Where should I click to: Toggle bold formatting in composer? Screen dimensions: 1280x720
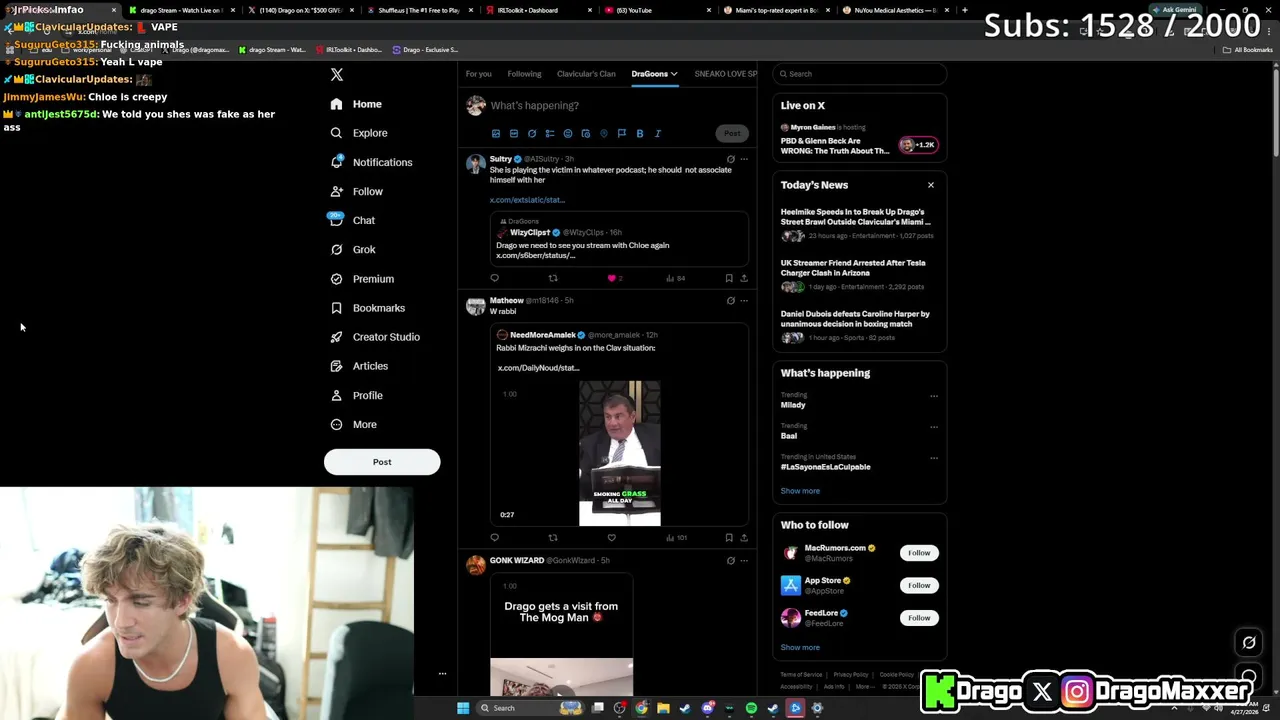click(640, 134)
